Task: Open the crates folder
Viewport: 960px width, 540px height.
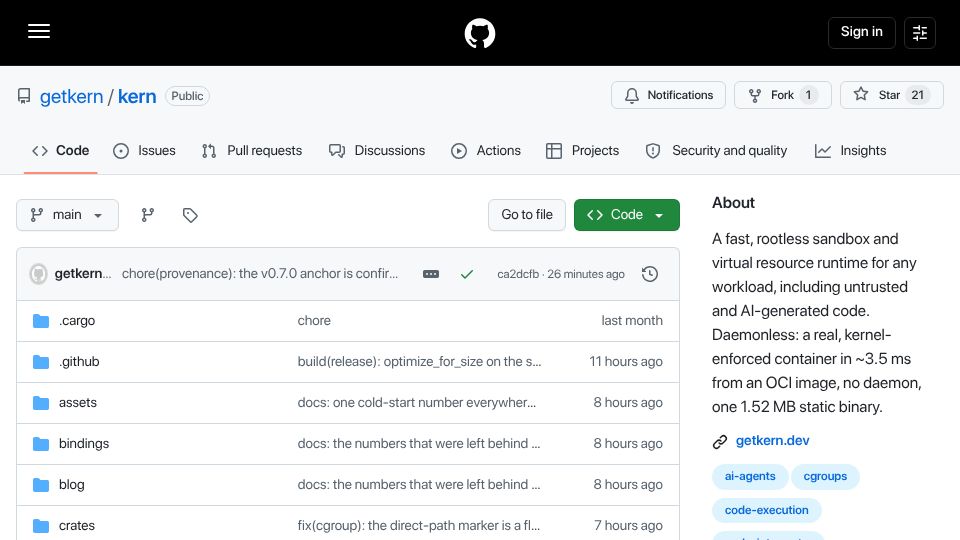Action: point(77,526)
